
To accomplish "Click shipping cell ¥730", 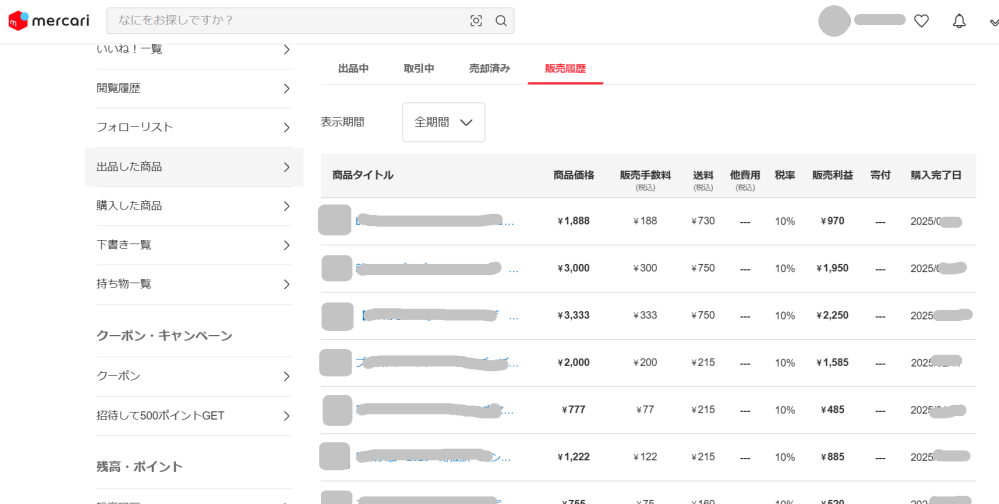I will tap(703, 221).
